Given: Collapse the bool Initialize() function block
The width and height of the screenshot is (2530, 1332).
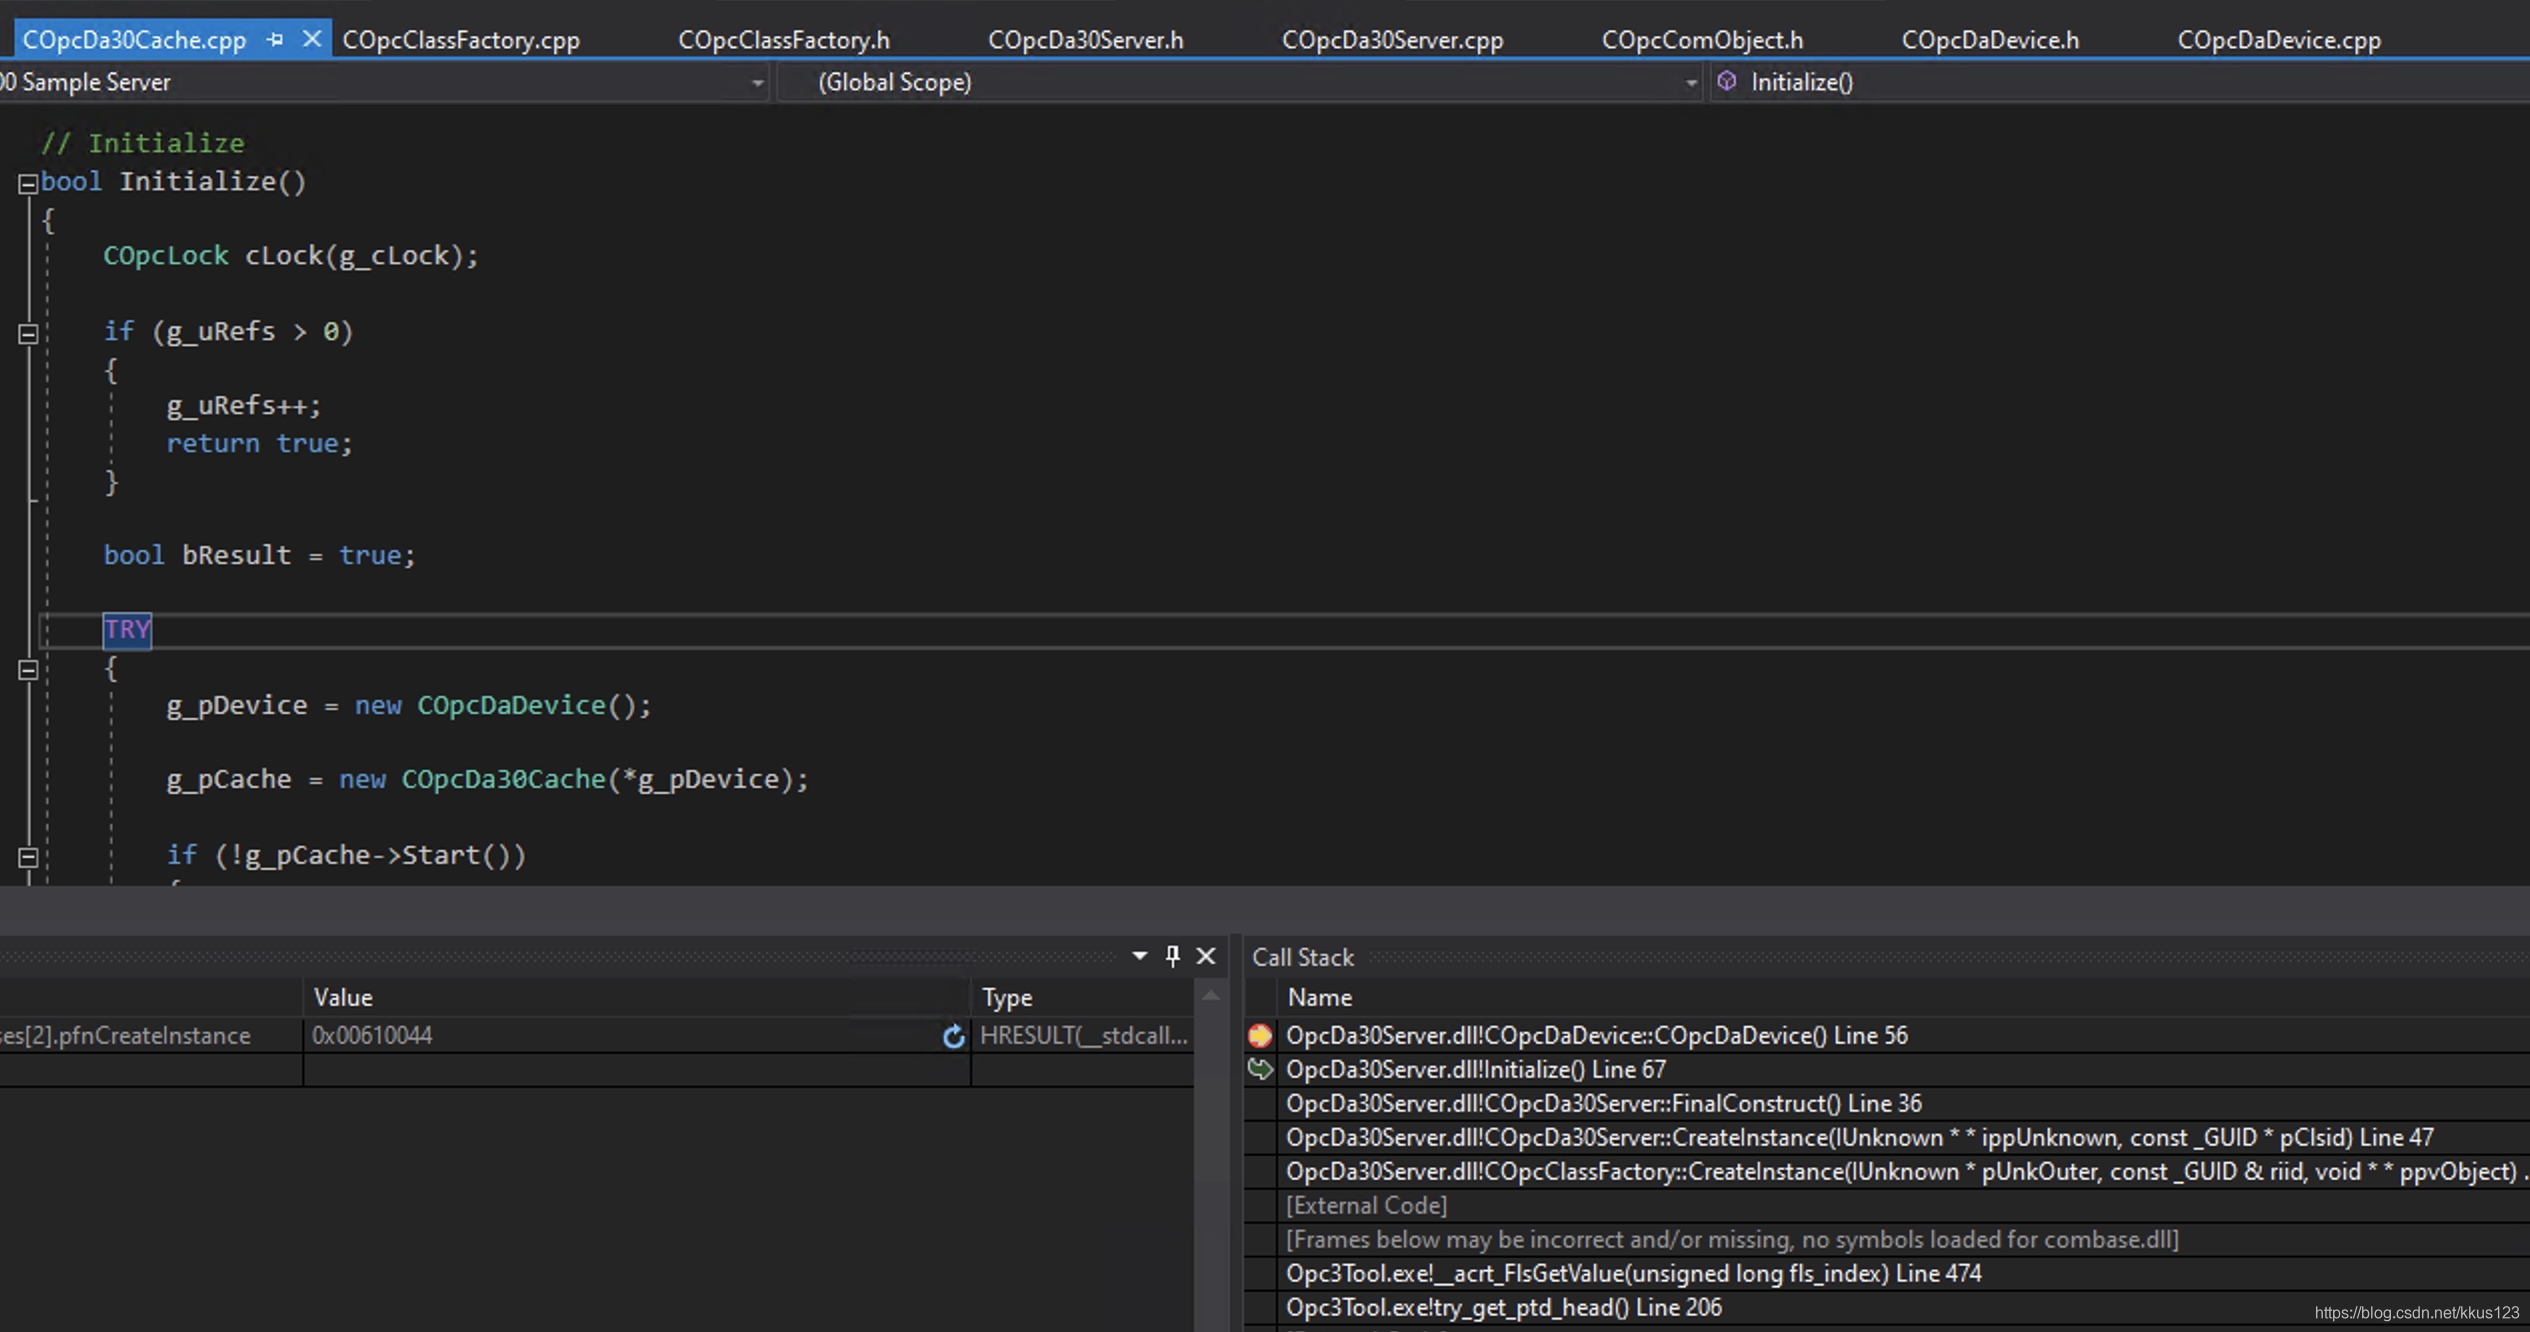Looking at the screenshot, I should tap(28, 183).
